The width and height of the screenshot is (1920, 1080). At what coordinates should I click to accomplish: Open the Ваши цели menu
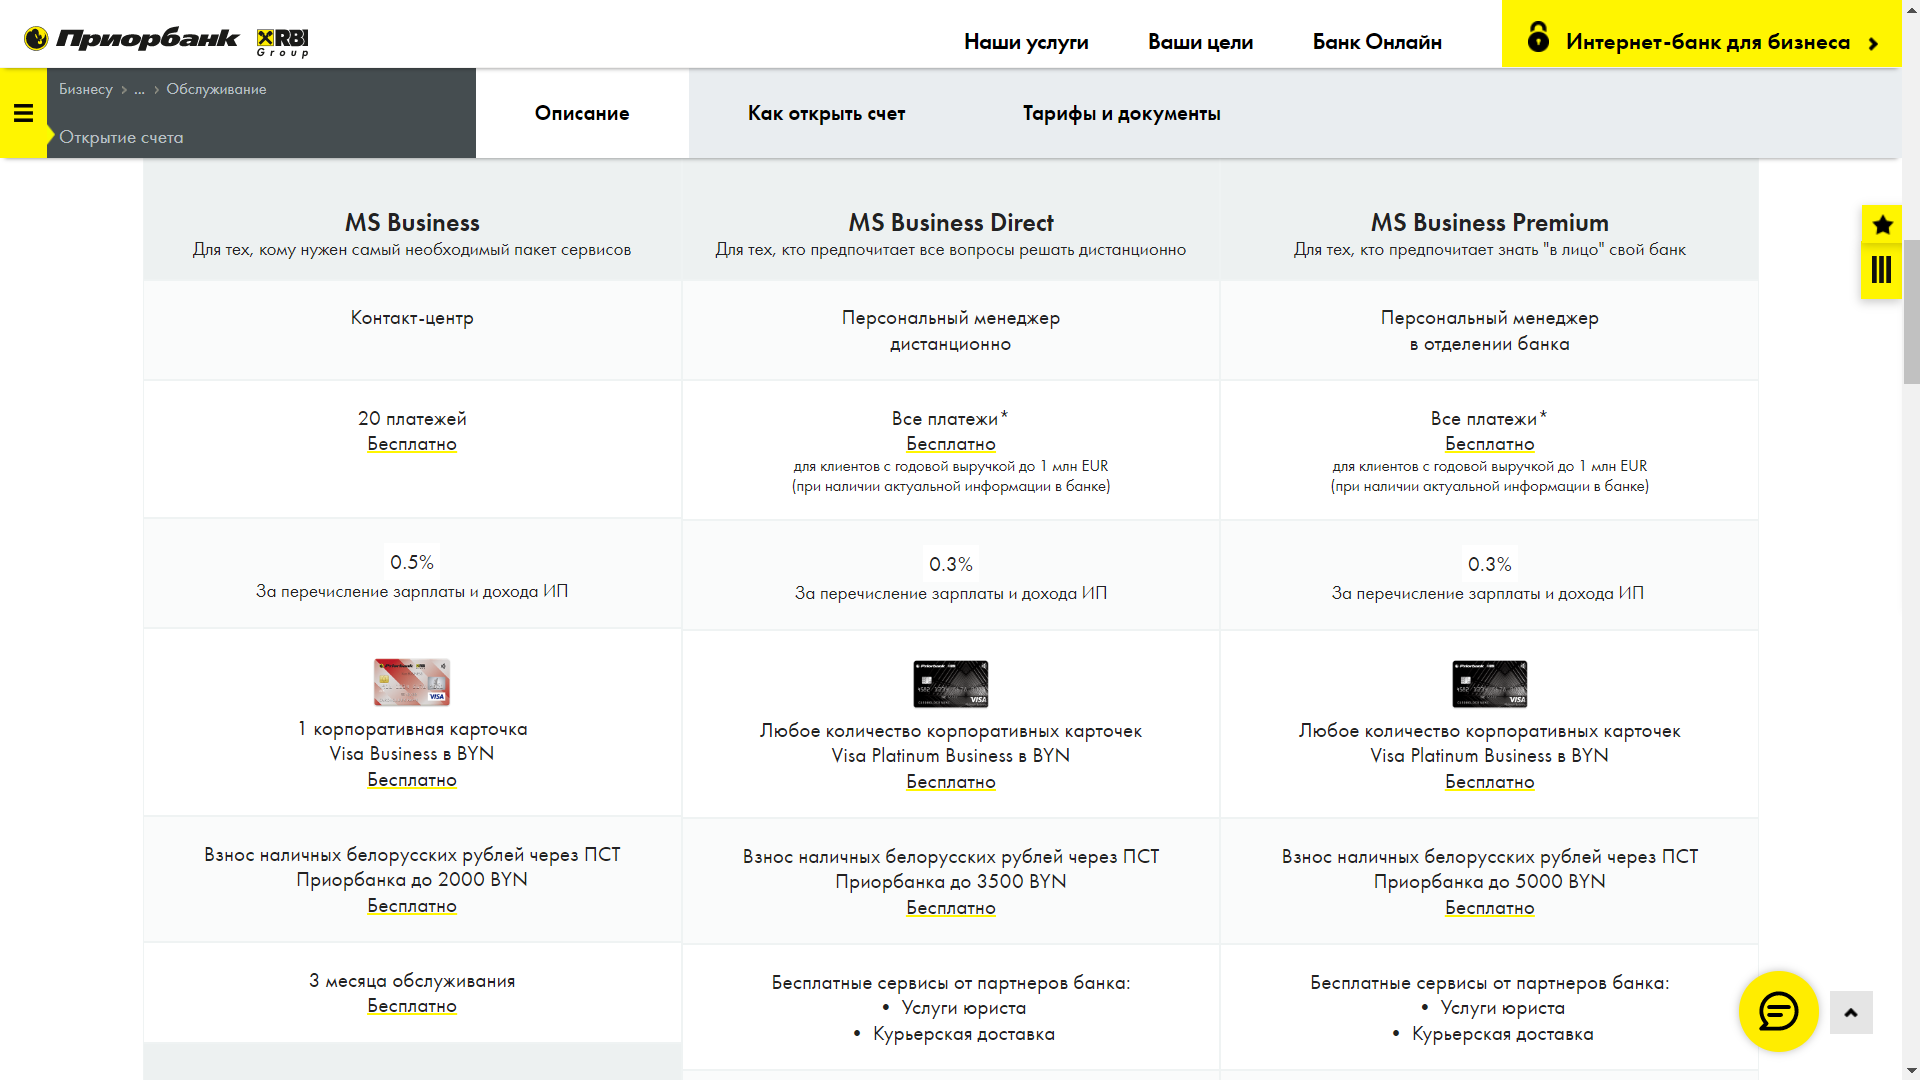point(1200,42)
